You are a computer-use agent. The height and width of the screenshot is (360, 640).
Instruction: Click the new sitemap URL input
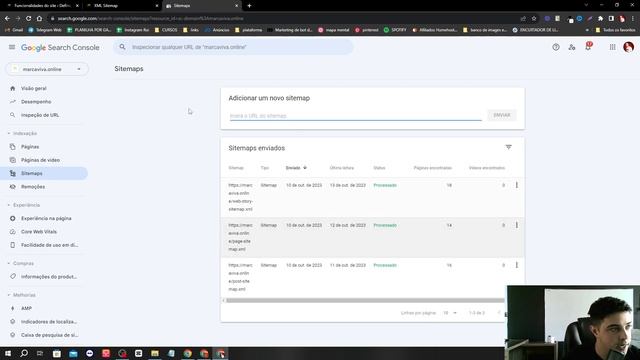click(355, 116)
